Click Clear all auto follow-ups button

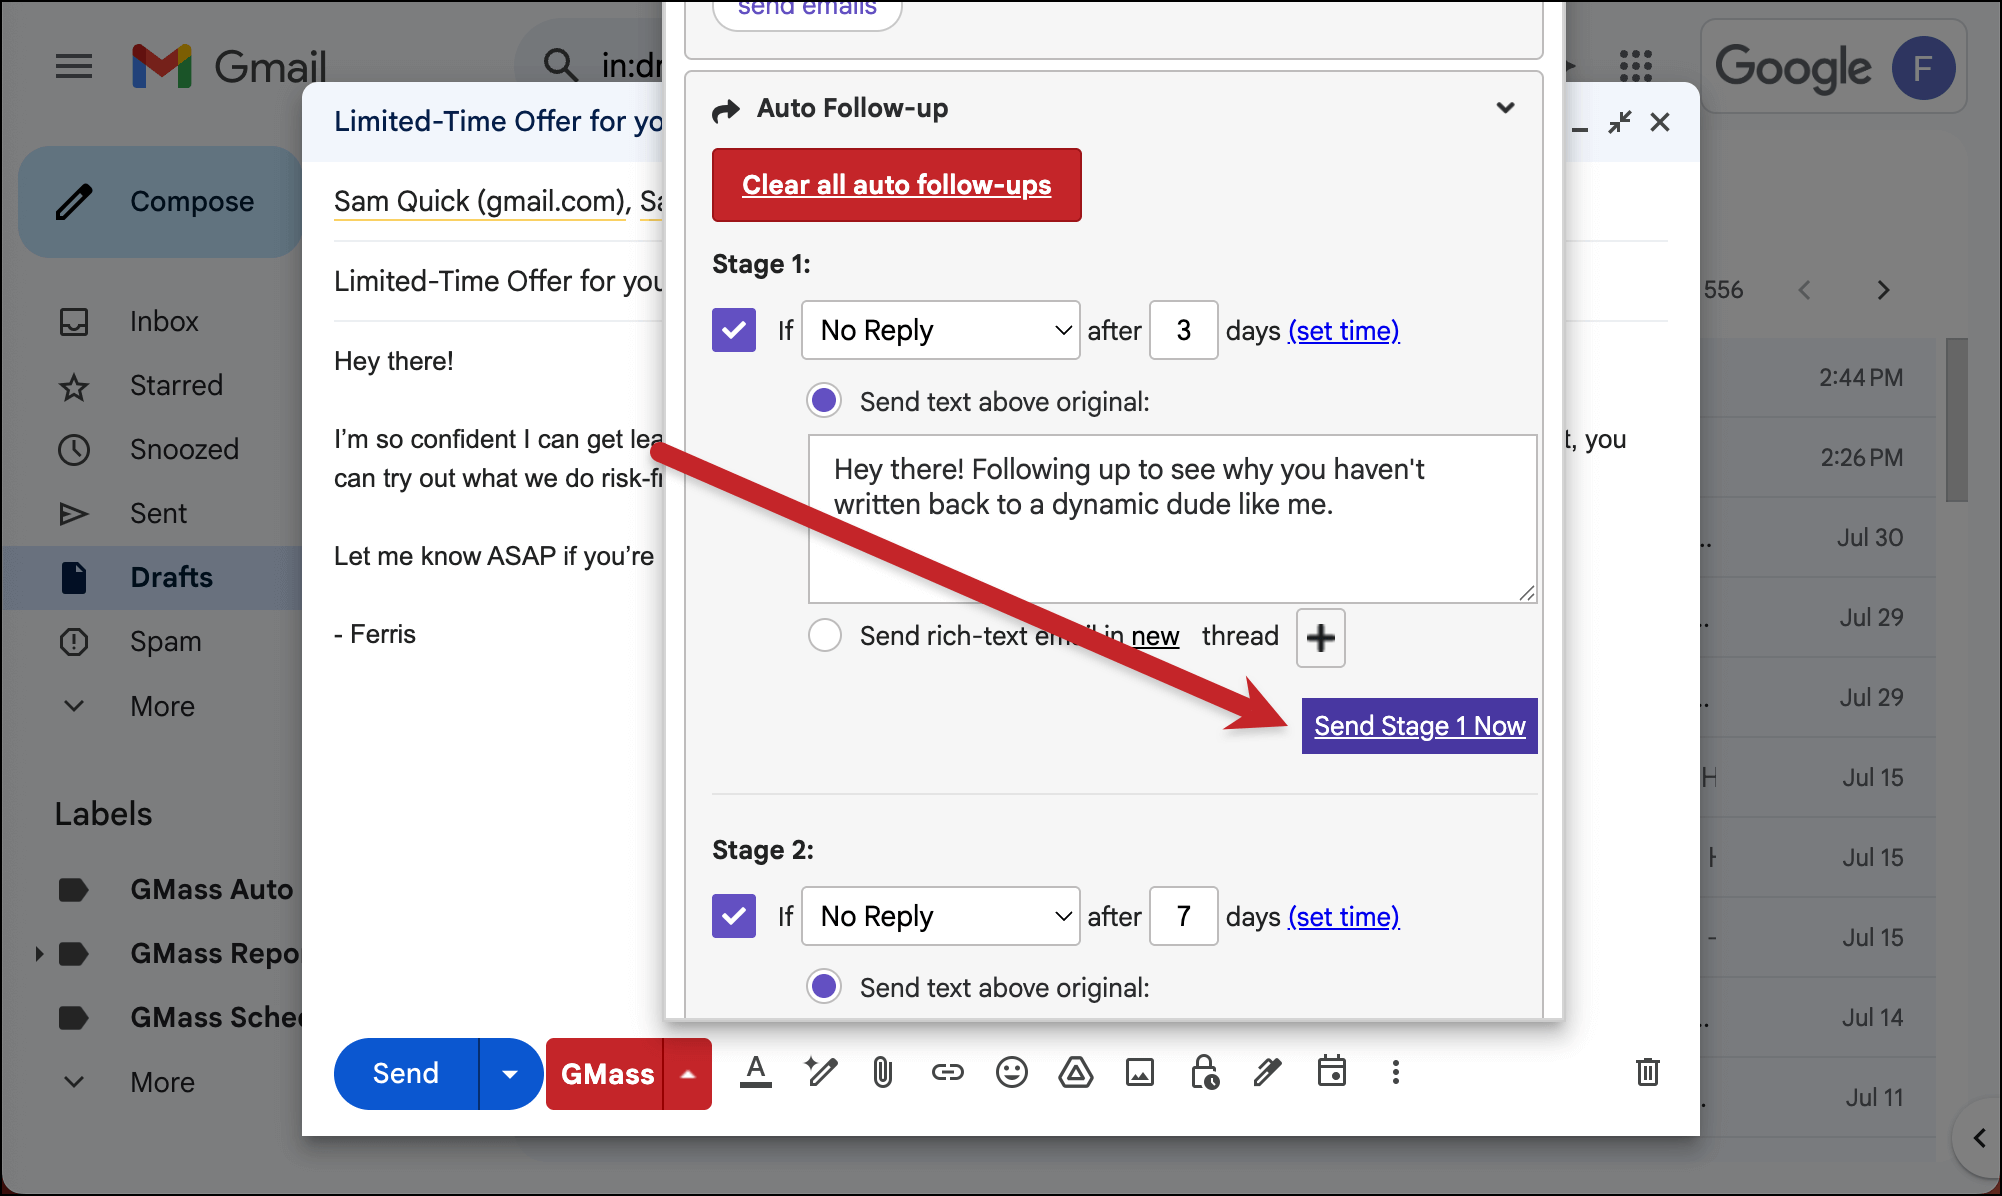[x=896, y=185]
